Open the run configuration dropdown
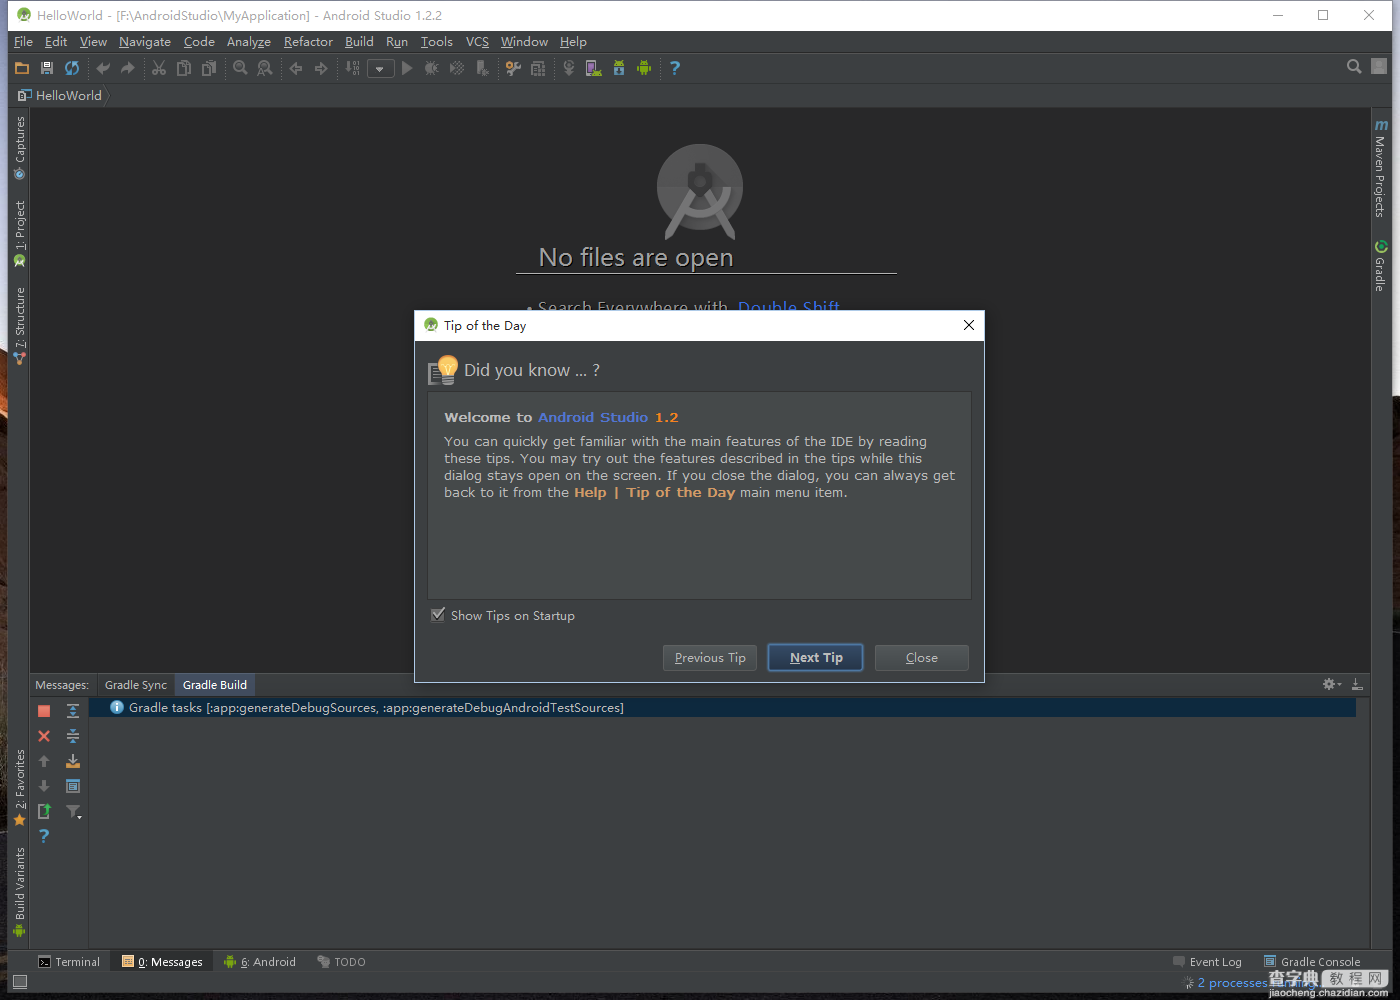Viewport: 1400px width, 1000px height. (x=380, y=69)
